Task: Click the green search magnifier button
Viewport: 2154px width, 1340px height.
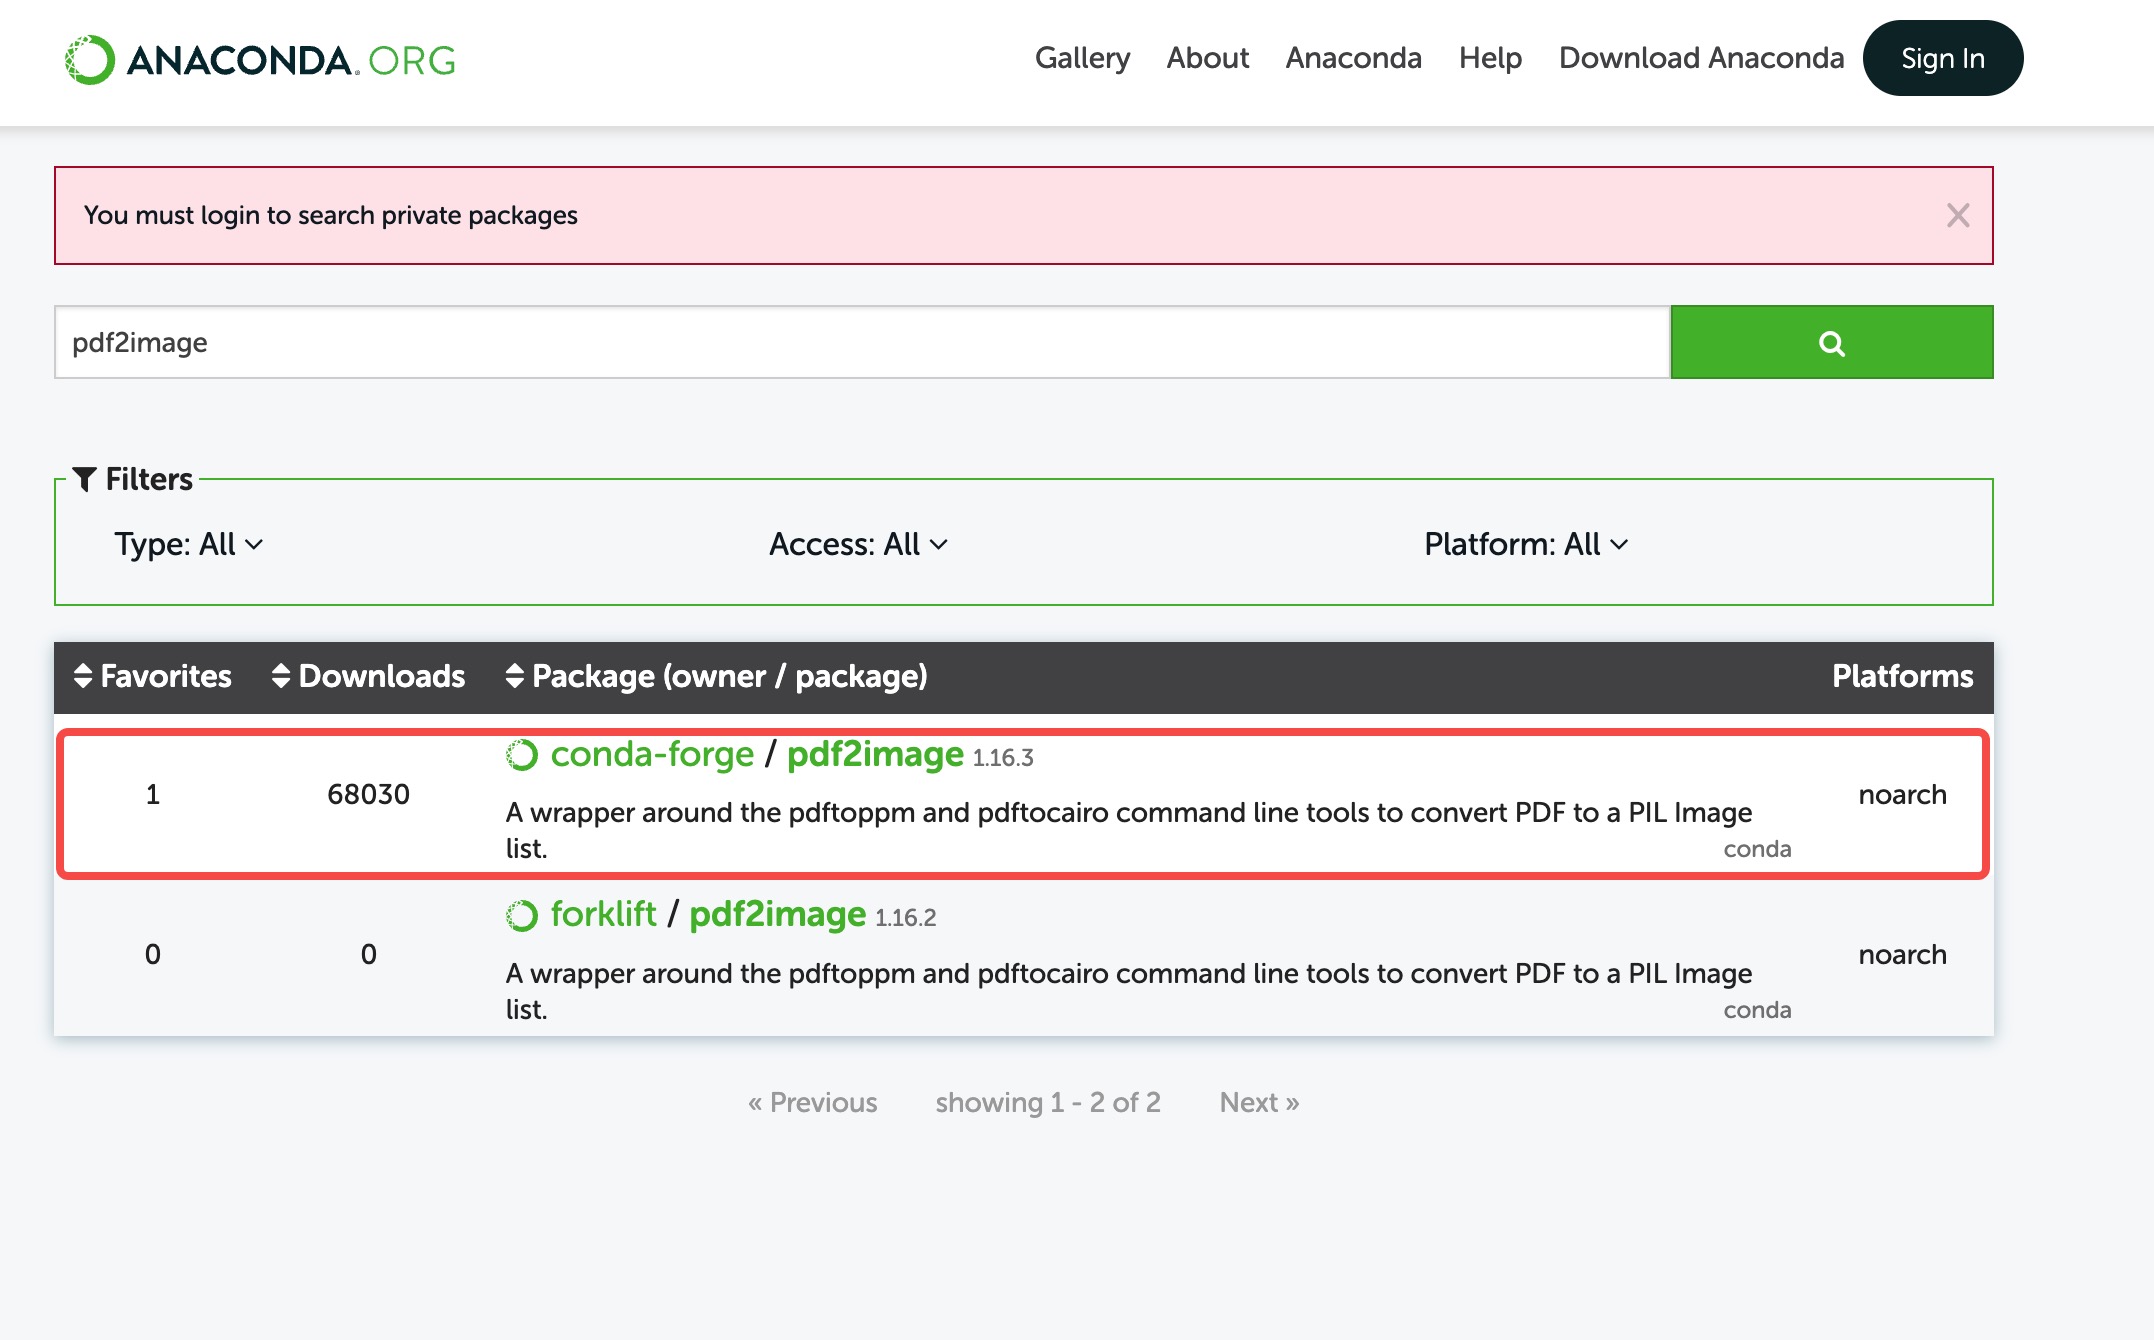Action: click(1831, 342)
